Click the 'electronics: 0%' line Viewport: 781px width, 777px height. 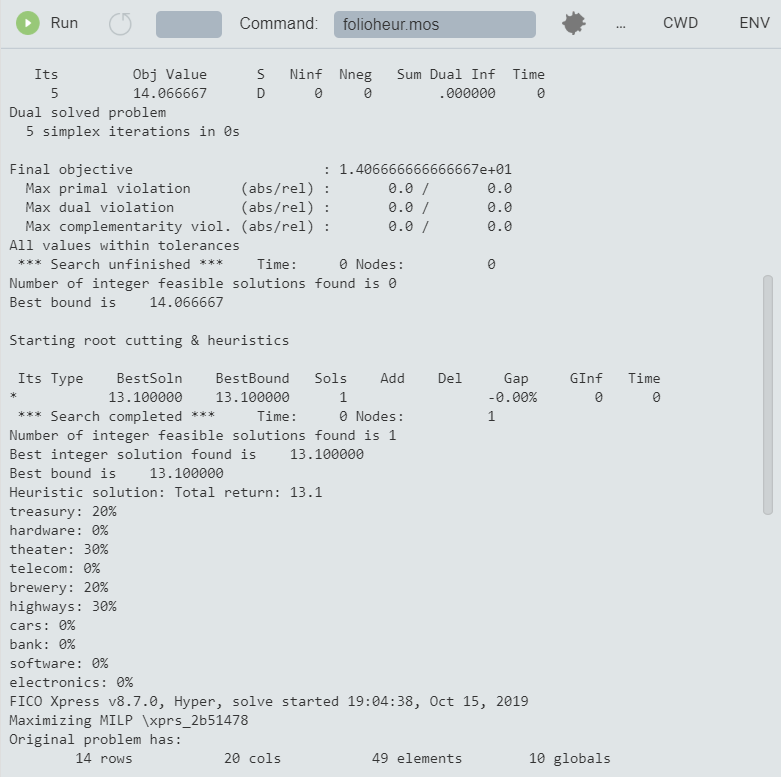71,682
